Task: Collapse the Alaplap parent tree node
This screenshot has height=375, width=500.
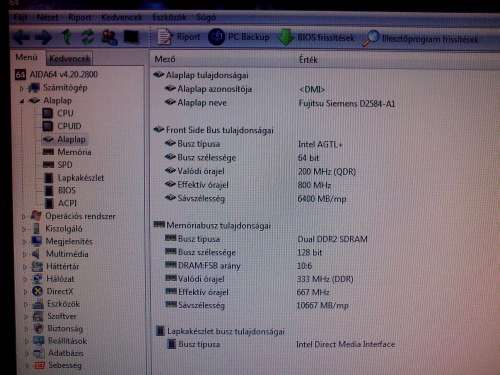Action: (22, 101)
